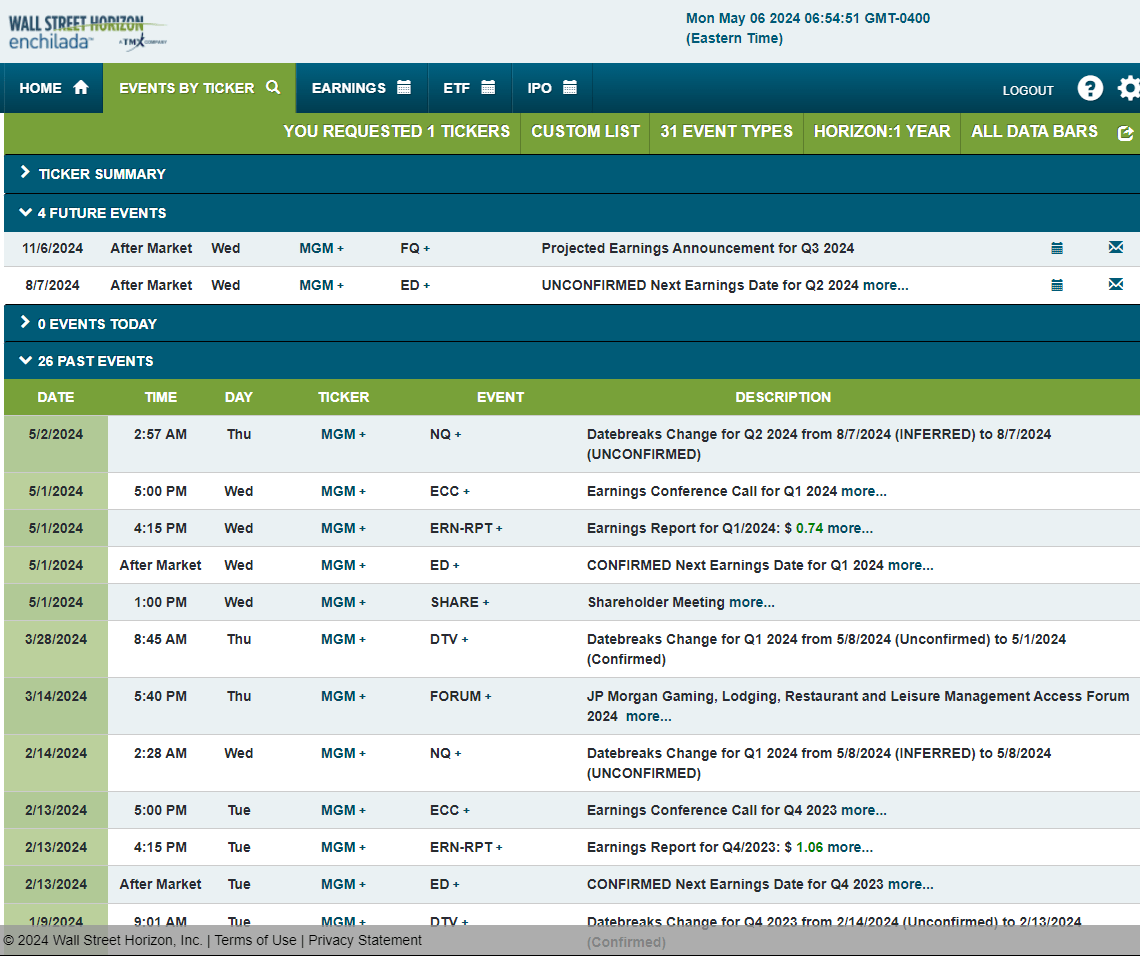Select the HOME tab
Screen dimensions: 1140x956
(53, 88)
